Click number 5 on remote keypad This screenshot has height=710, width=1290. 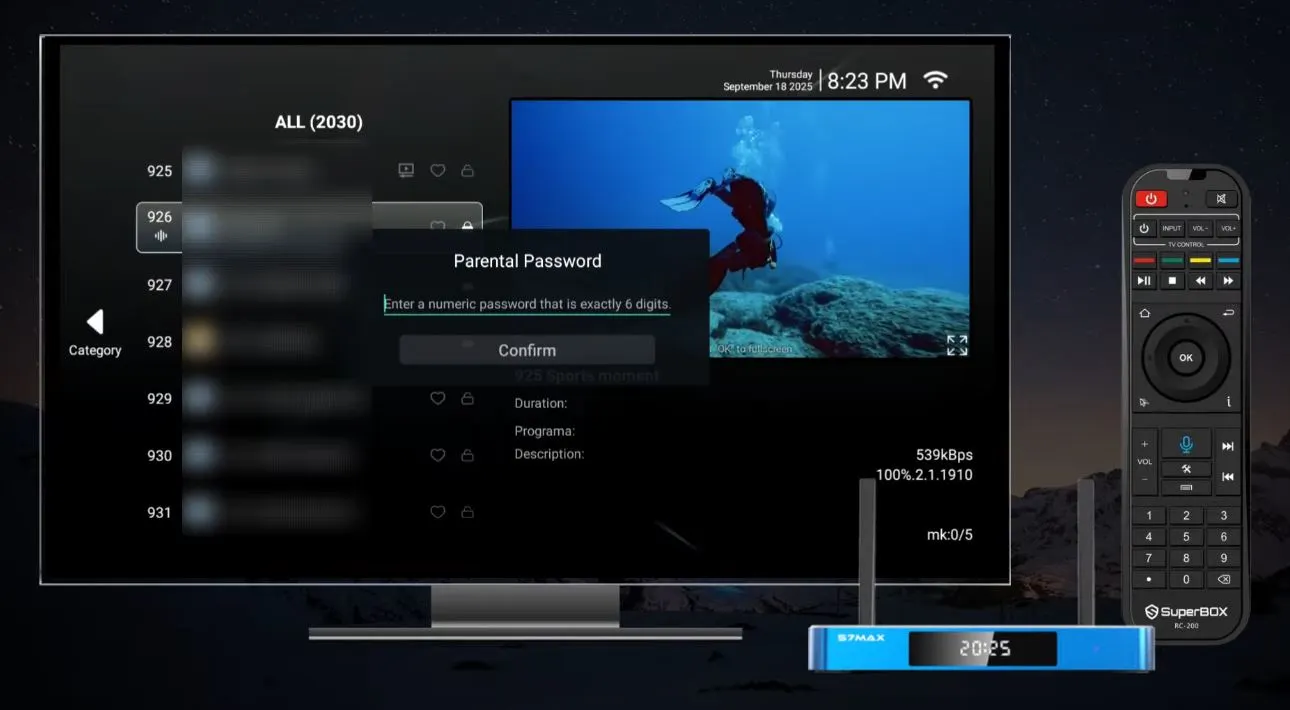1186,537
